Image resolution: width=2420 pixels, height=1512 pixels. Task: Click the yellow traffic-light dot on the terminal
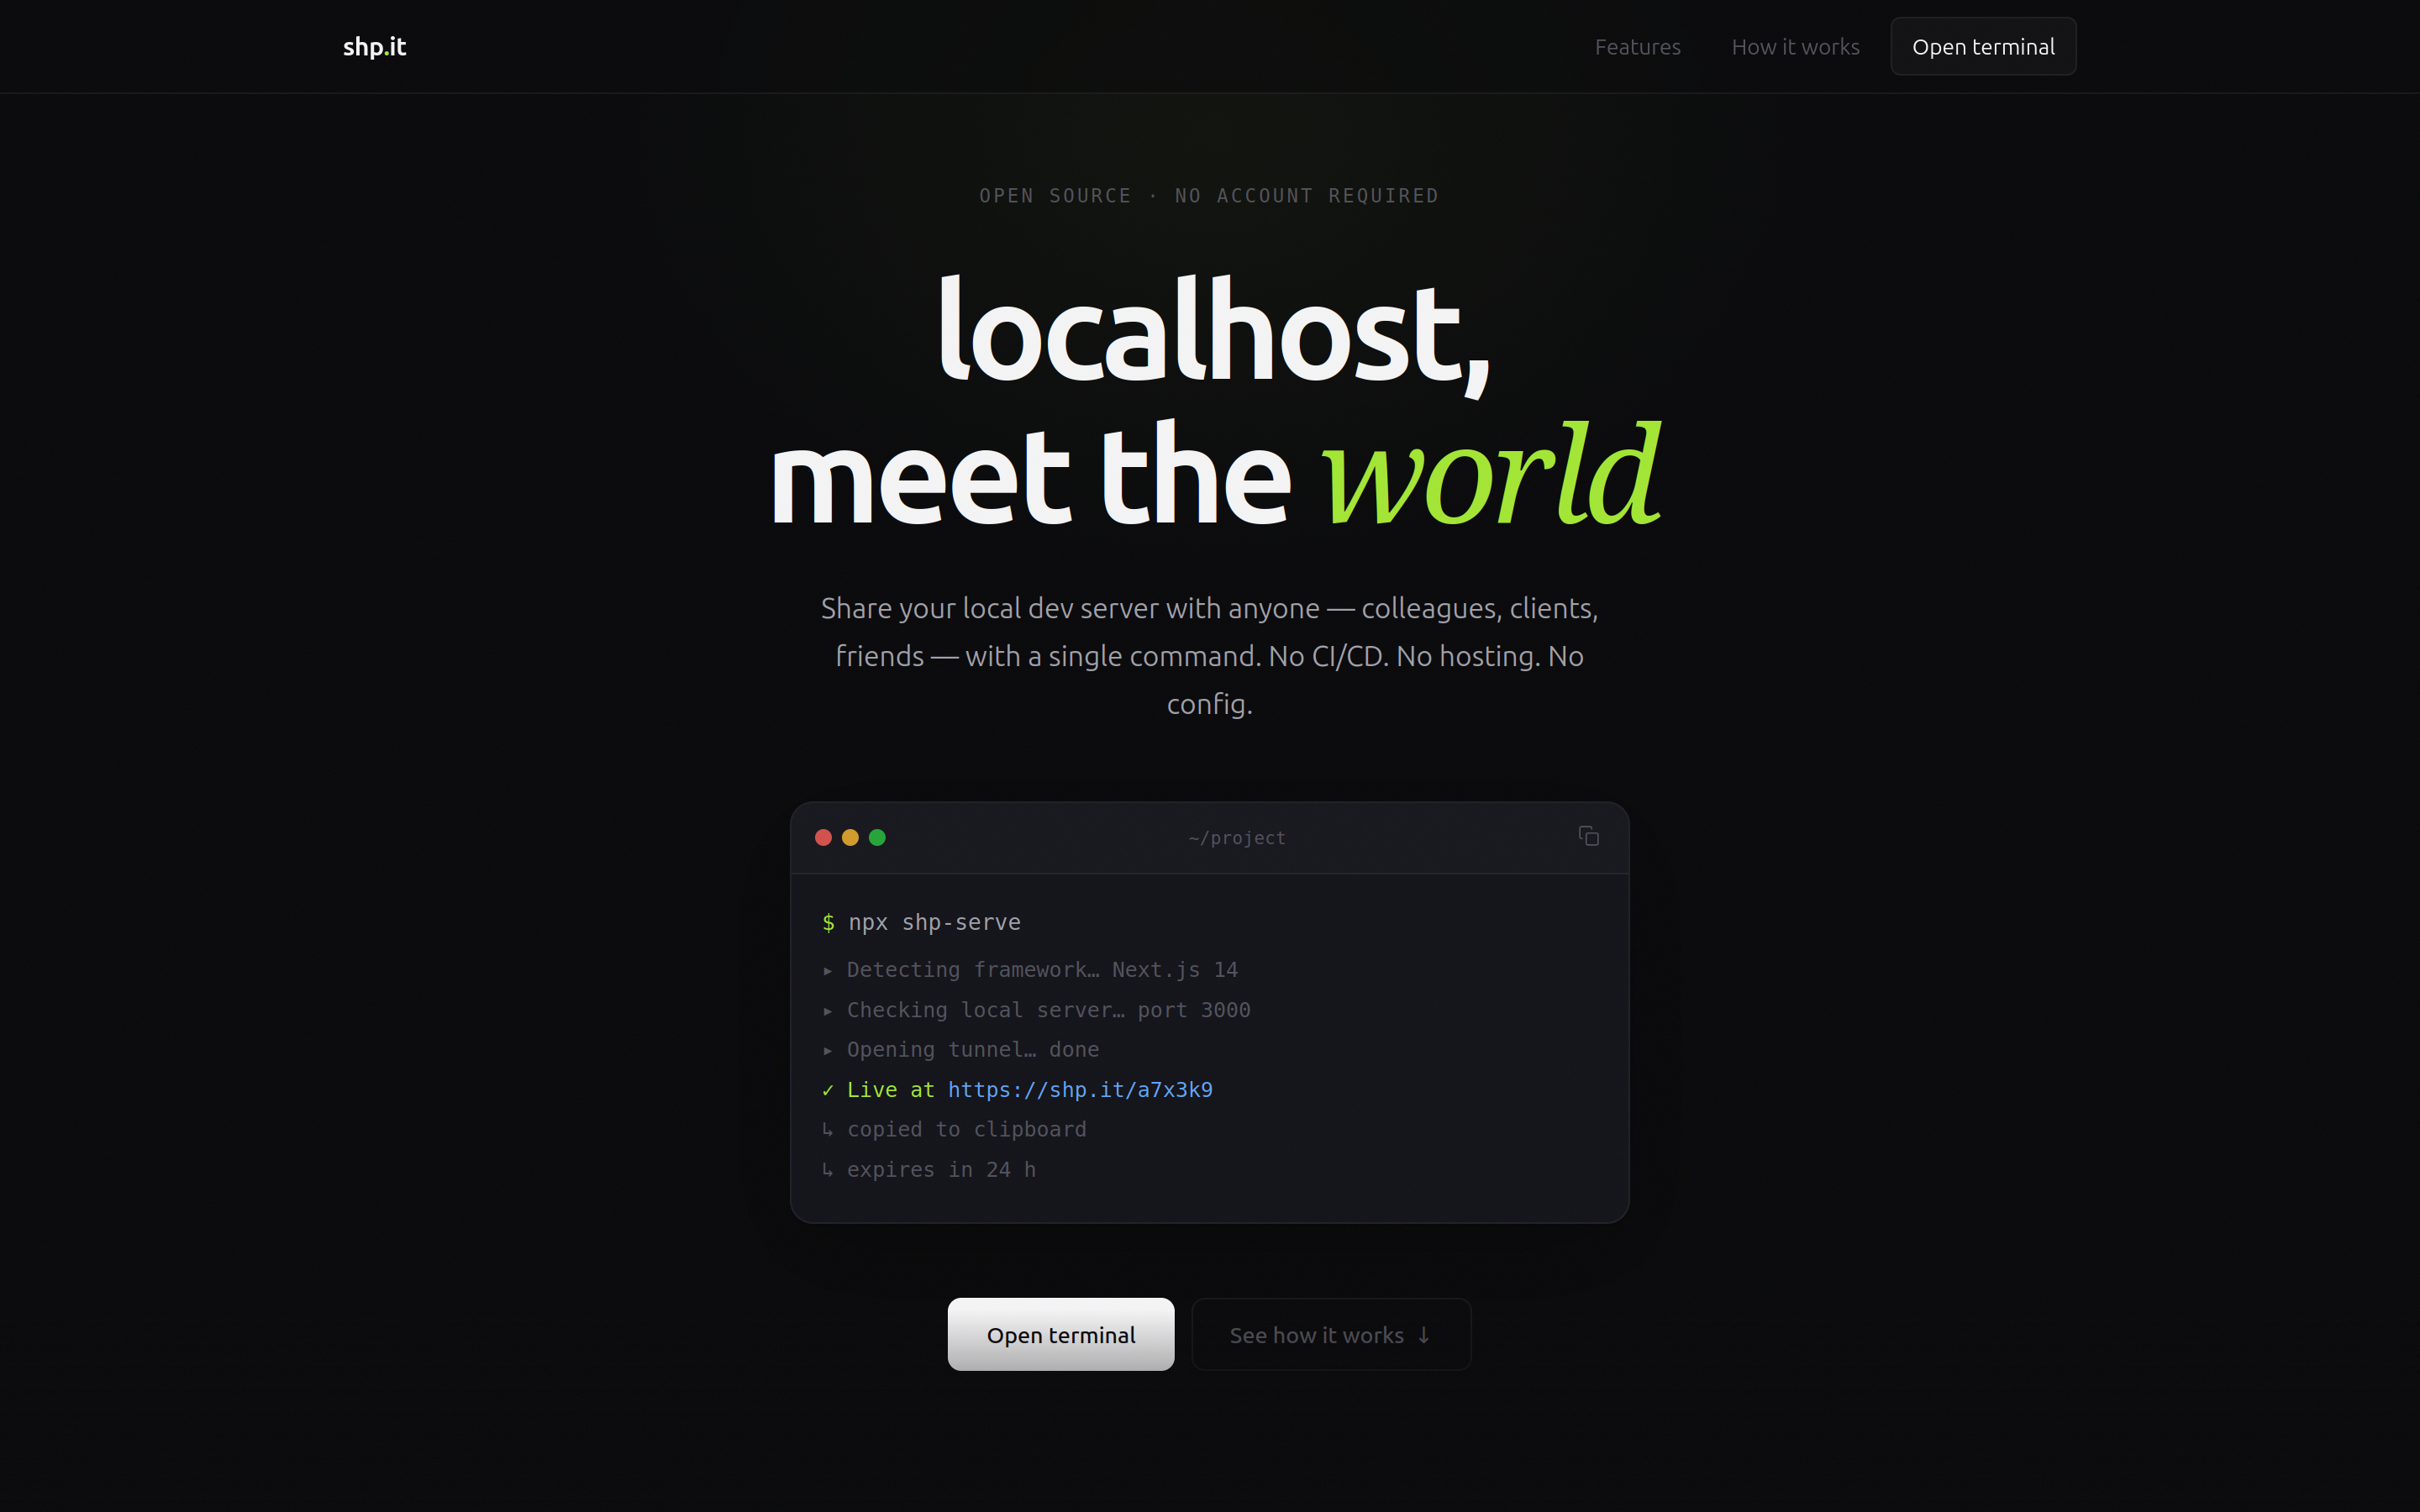851,837
